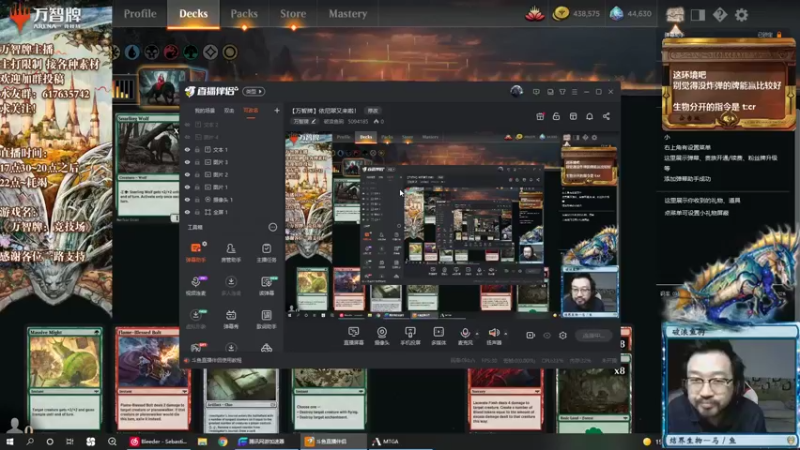
Task: Toggle visibility eye of 全屏 1 layer
Action: [187, 212]
